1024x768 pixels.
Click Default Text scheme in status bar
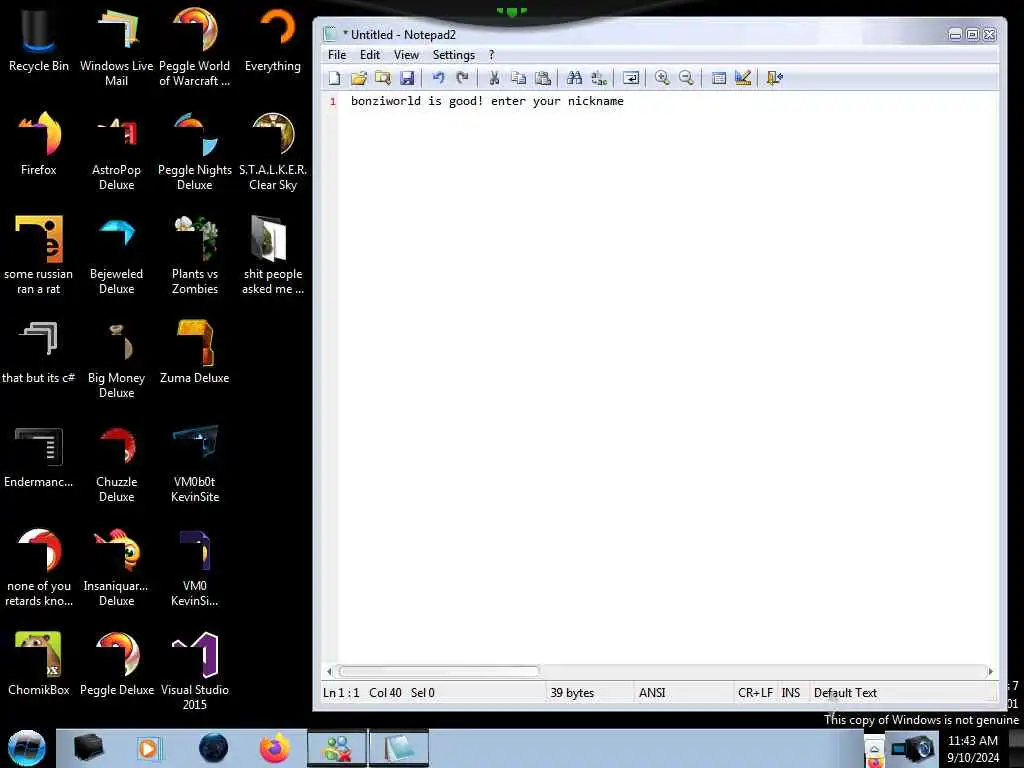[845, 693]
